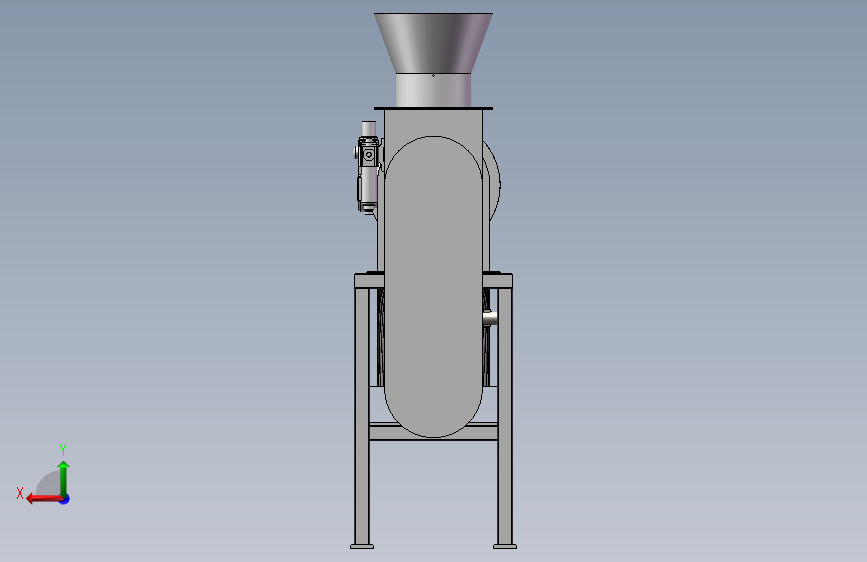Viewport: 867px width, 562px height.
Task: Select the large oval belt guard cover
Action: click(434, 287)
